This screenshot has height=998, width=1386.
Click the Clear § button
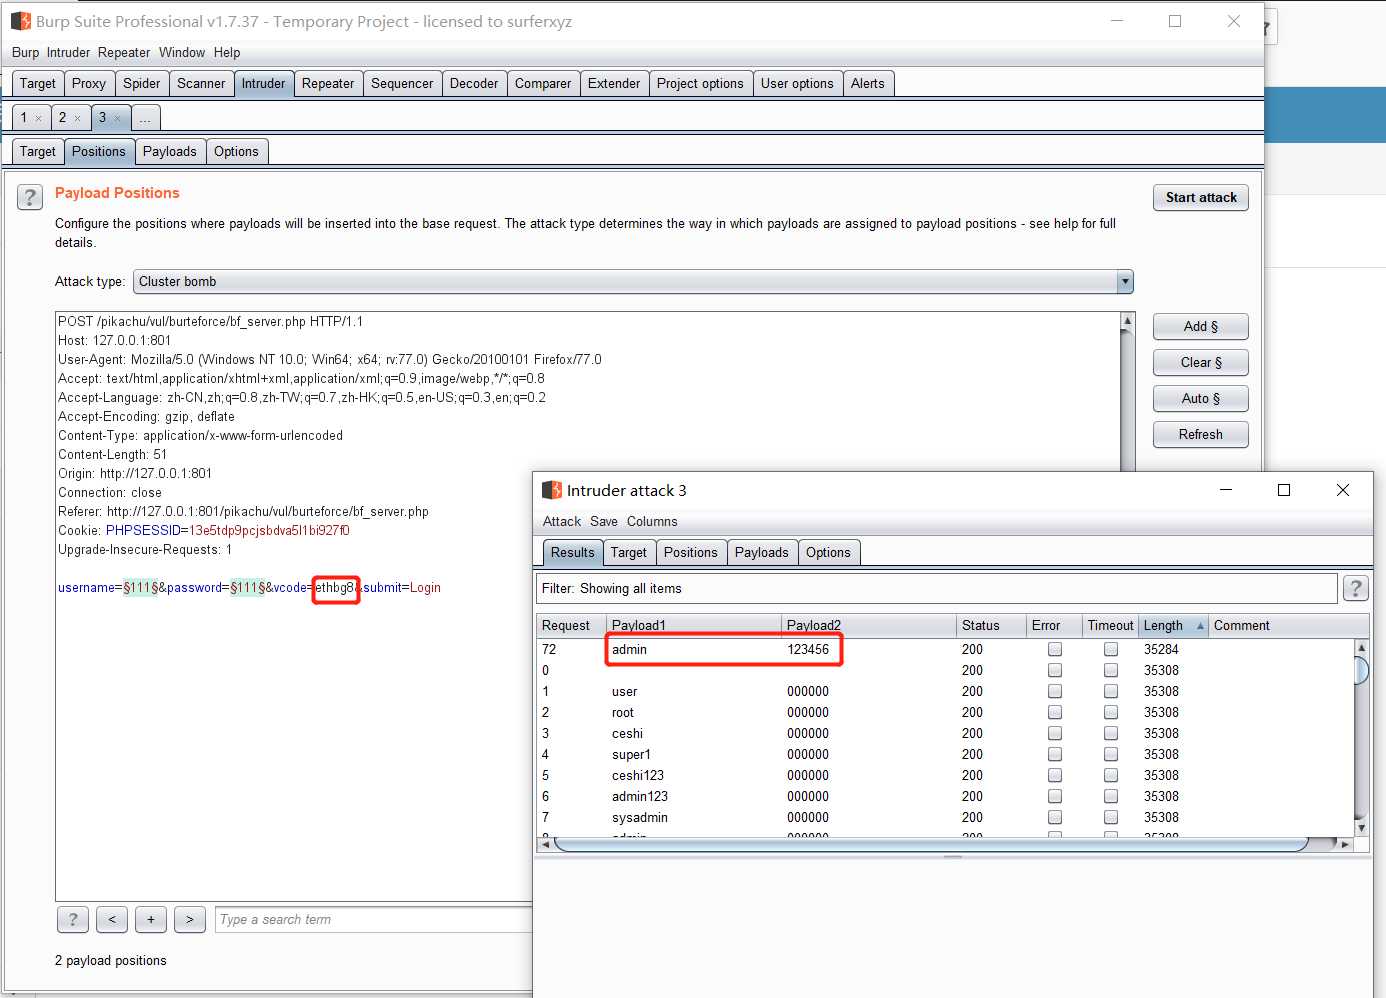coord(1201,363)
